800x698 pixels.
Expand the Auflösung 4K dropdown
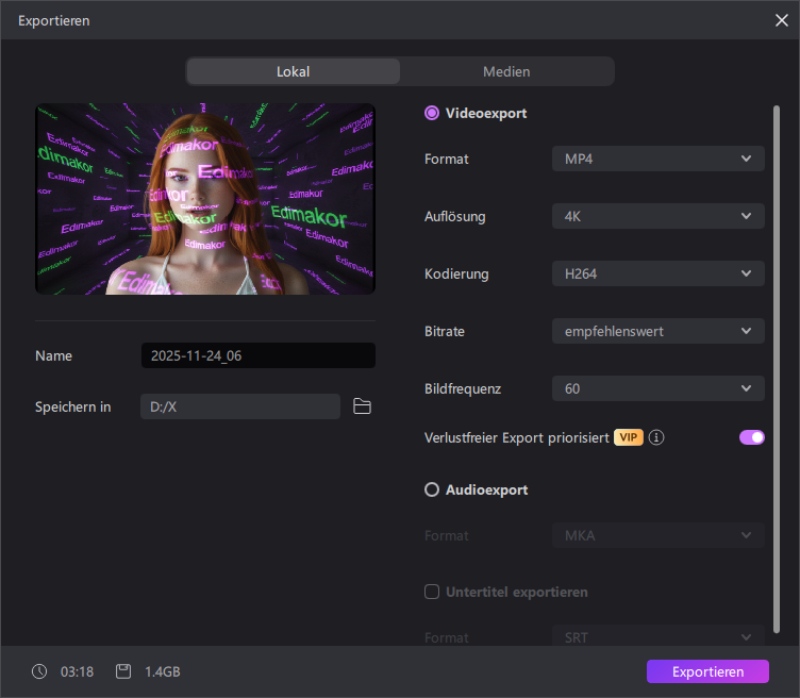coord(658,216)
